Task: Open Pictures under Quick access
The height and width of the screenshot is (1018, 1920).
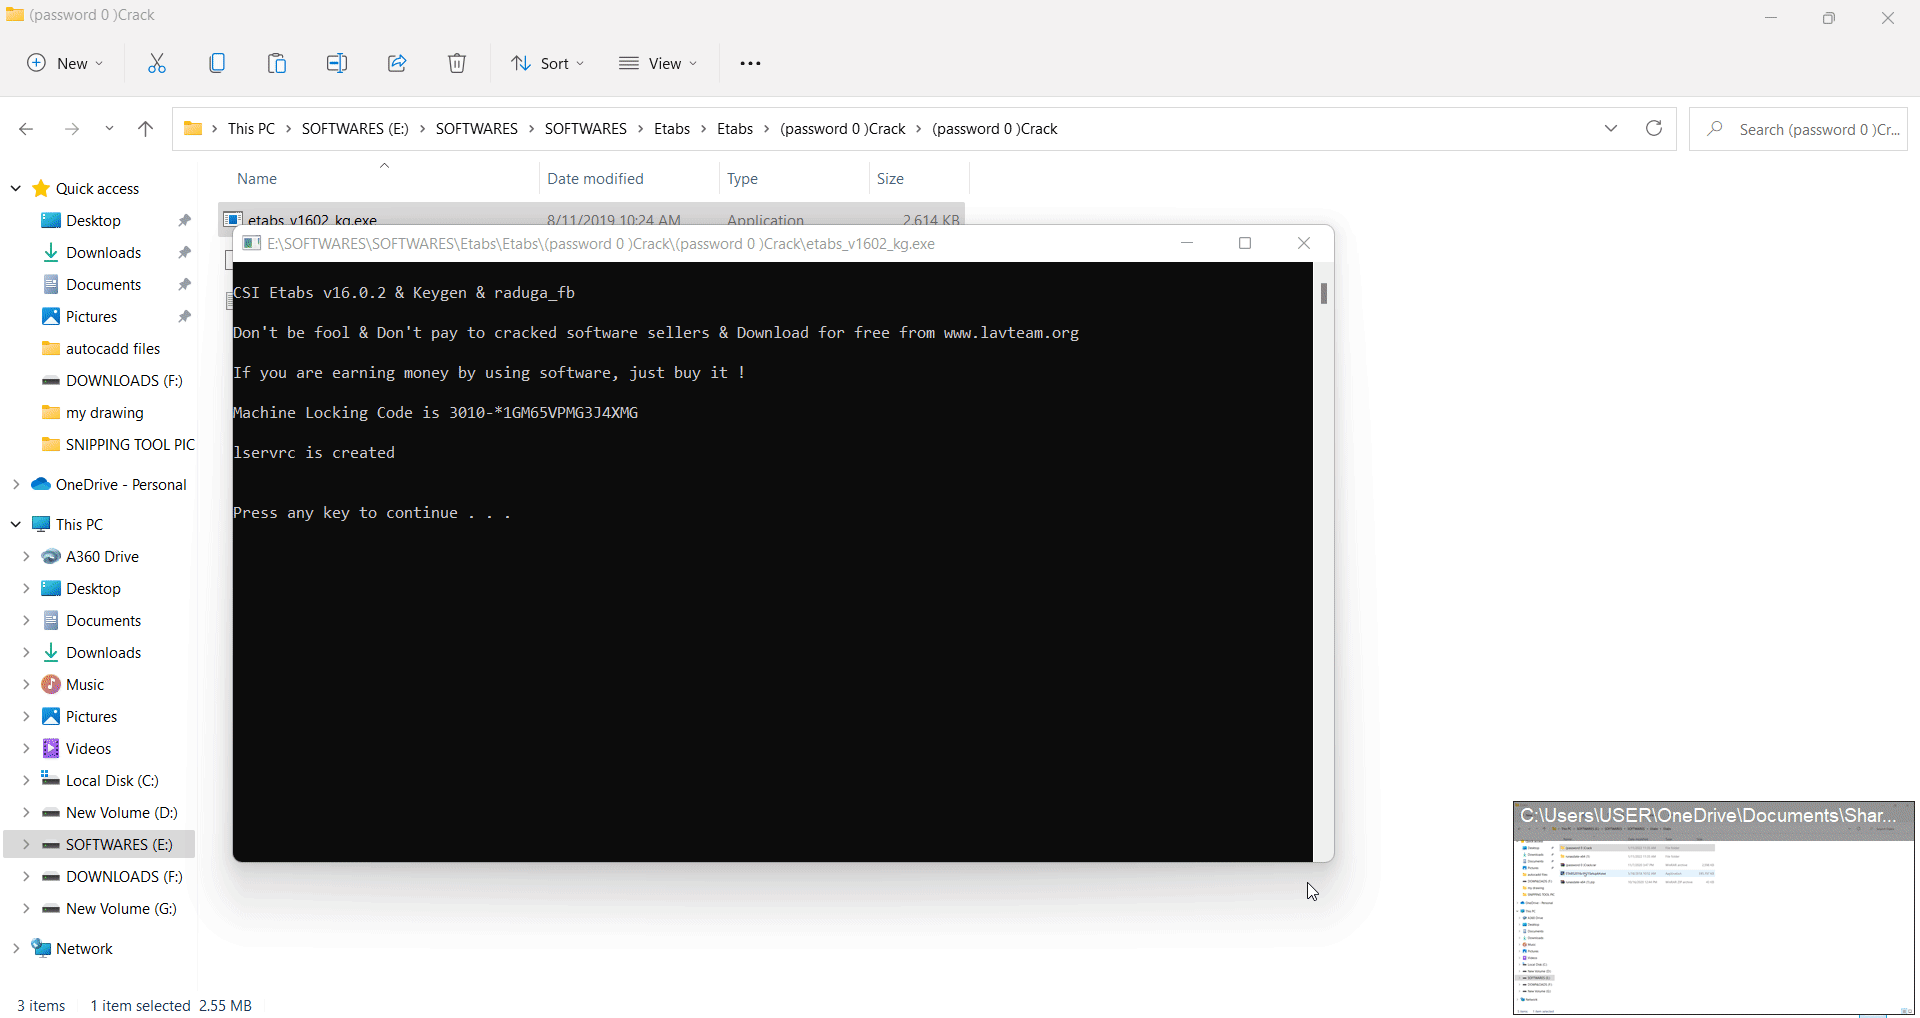Action: tap(91, 317)
